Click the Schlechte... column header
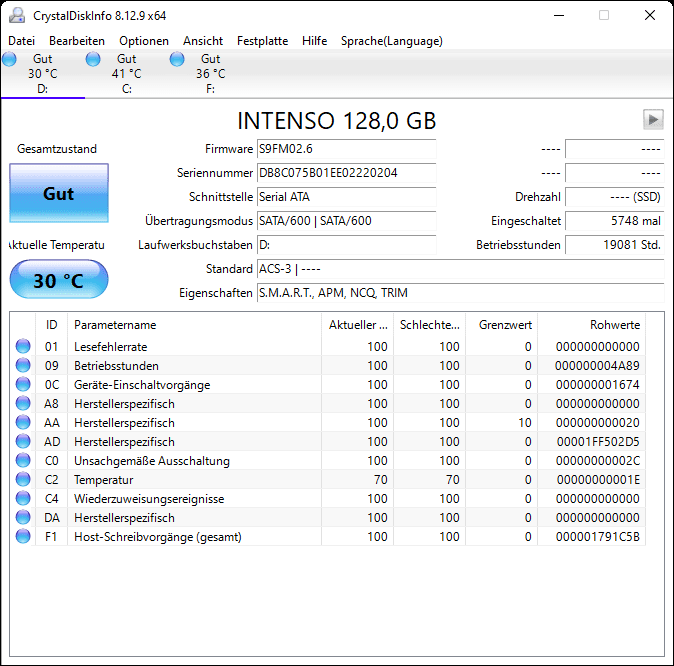The height and width of the screenshot is (666, 674). point(429,325)
